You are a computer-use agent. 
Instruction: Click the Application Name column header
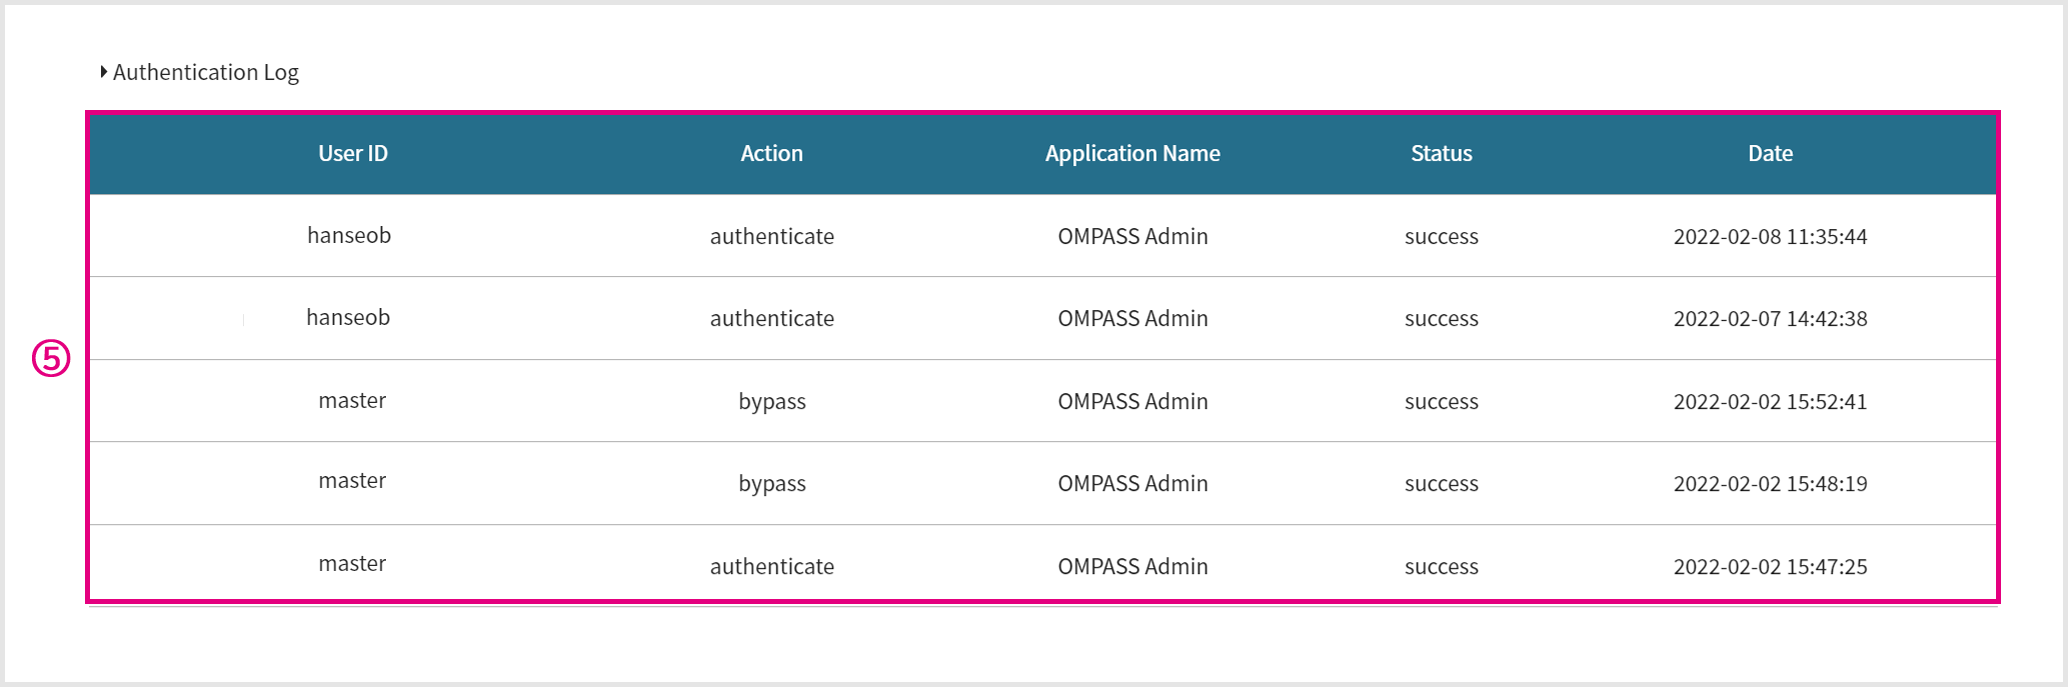1132,153
